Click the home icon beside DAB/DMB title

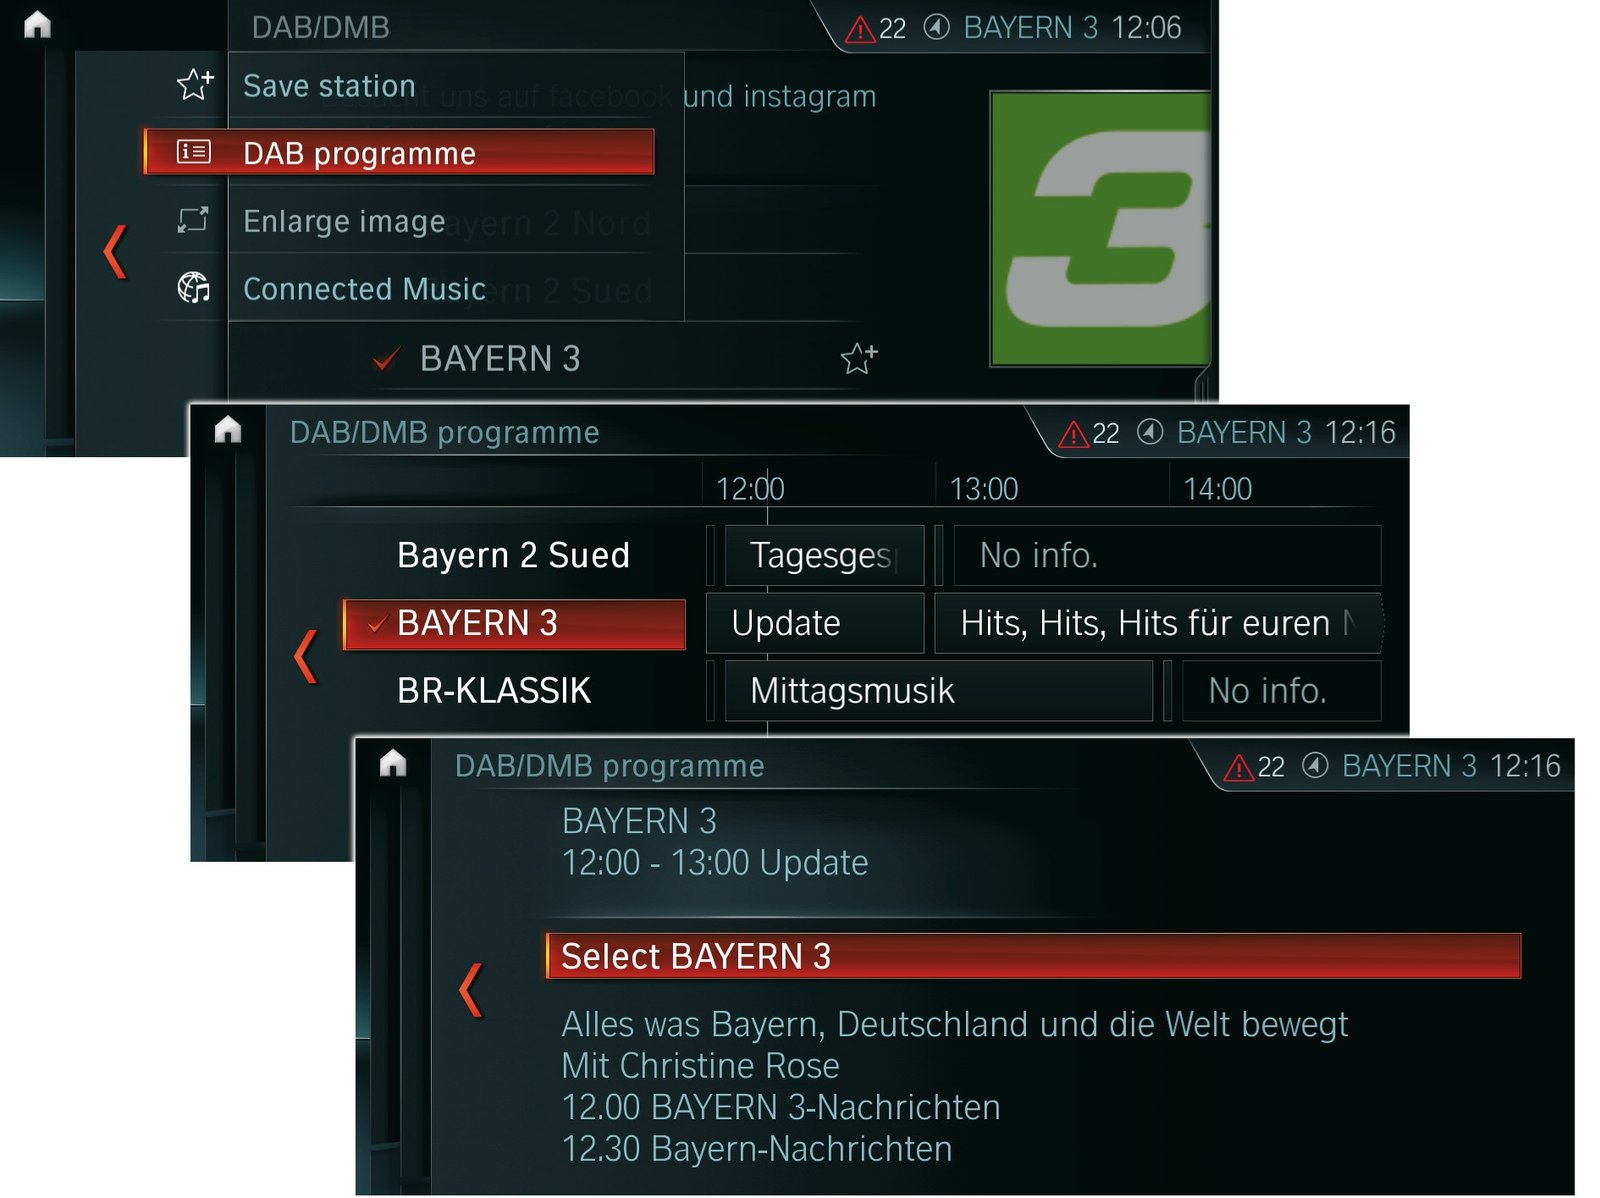[37, 24]
